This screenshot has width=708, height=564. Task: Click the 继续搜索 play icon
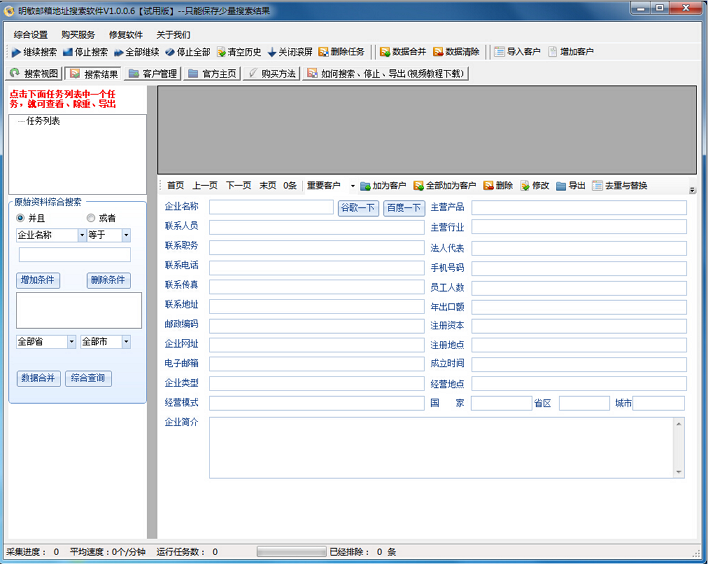coord(16,52)
